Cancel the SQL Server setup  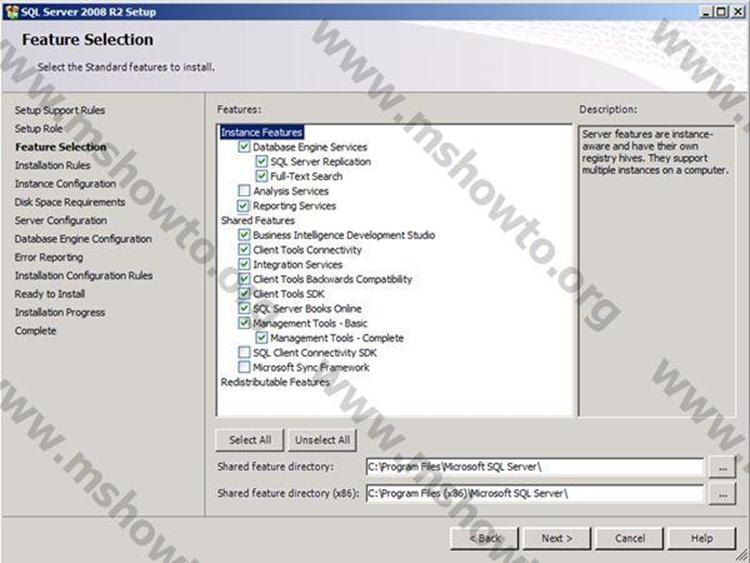(x=629, y=539)
